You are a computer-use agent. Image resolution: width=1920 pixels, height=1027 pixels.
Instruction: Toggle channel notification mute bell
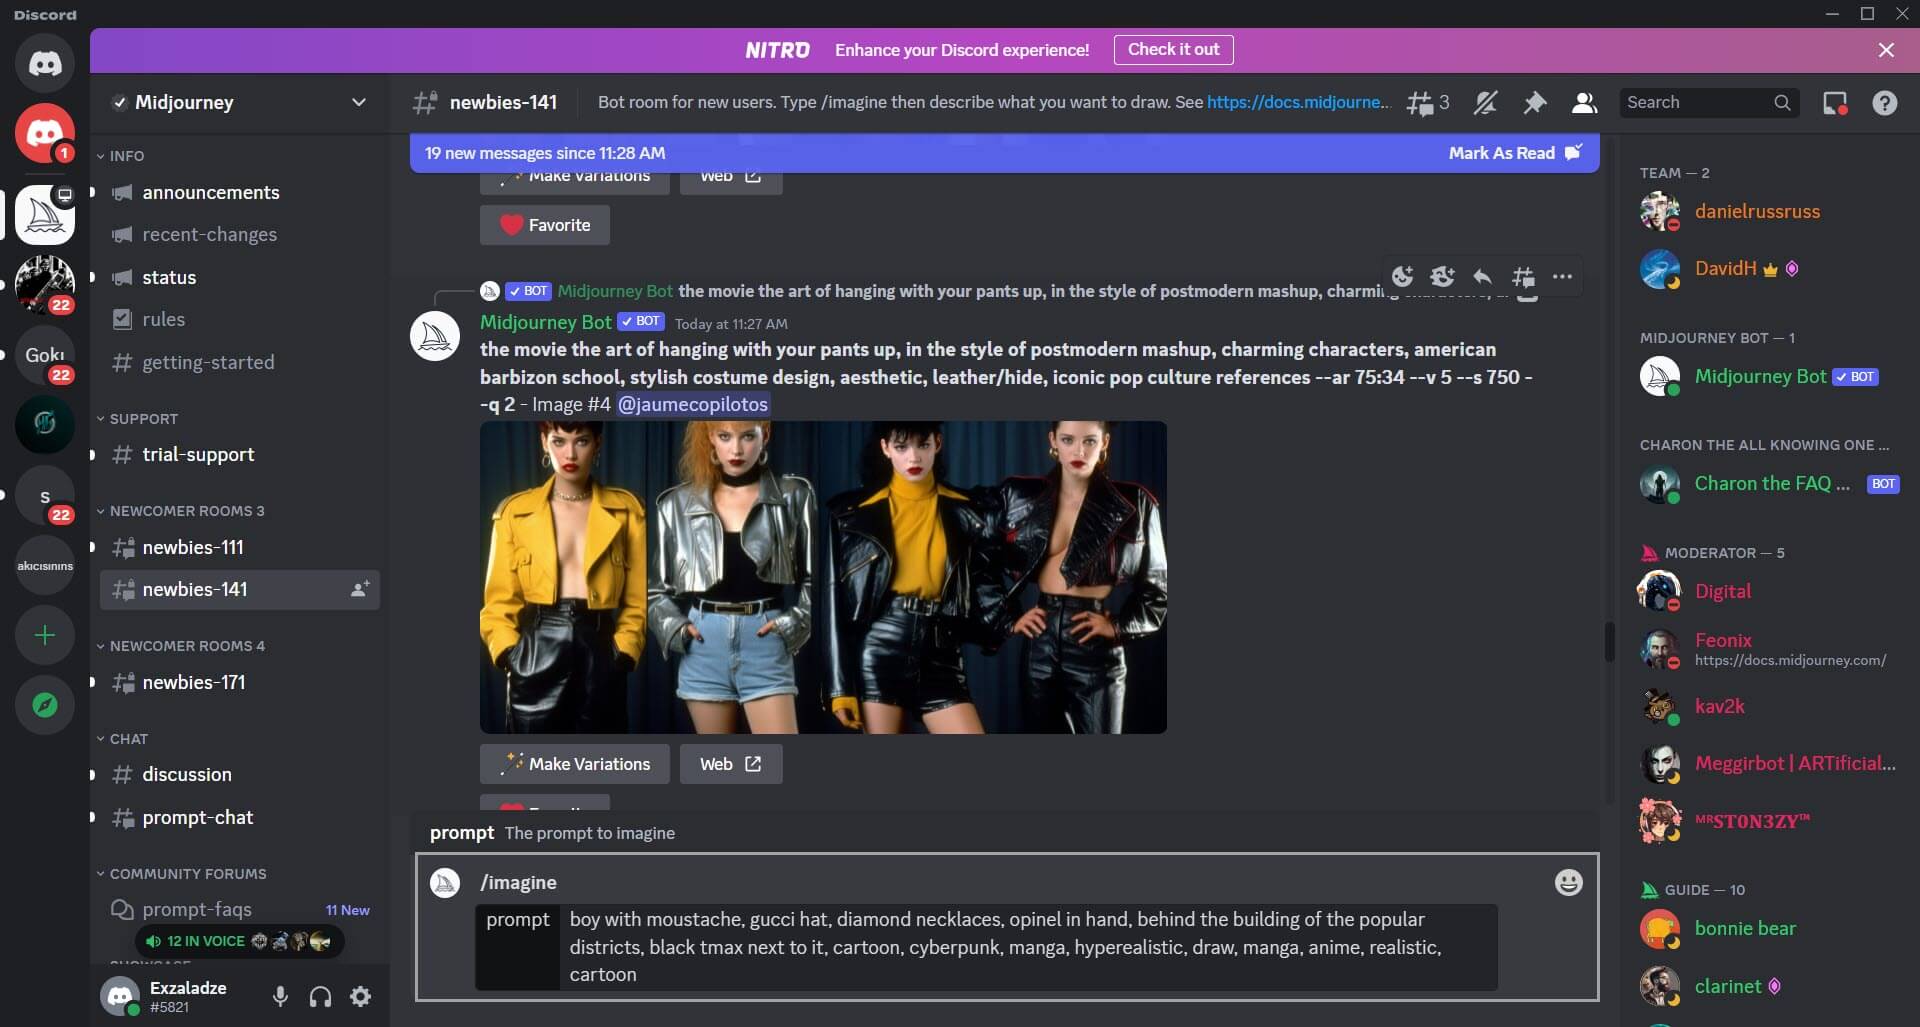point(1485,102)
